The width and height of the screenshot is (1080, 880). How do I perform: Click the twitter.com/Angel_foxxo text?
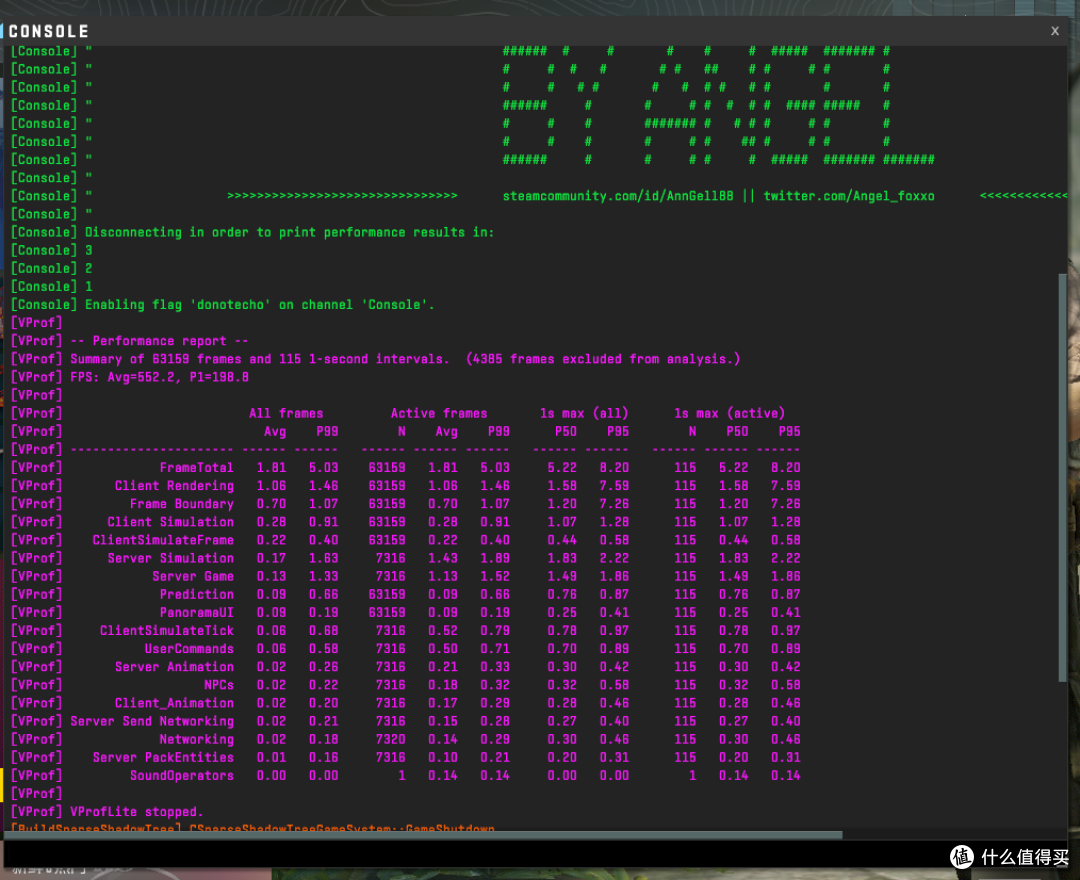[849, 196]
